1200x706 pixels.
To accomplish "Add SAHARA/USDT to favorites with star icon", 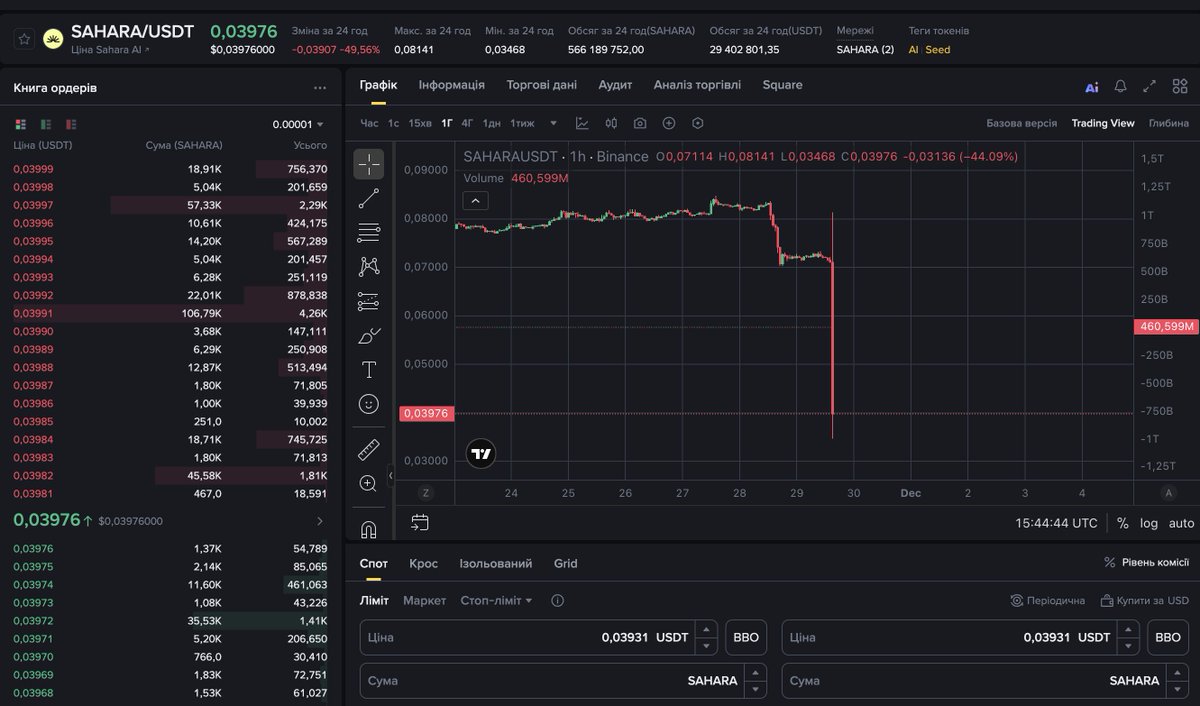I will [x=24, y=39].
